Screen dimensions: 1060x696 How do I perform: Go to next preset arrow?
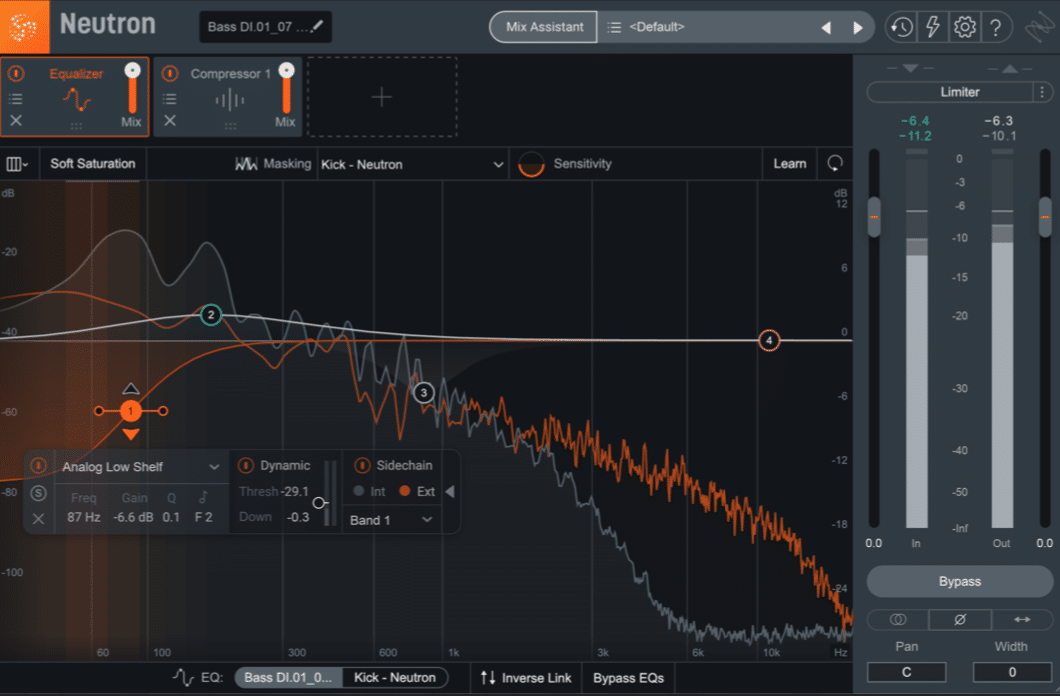click(858, 28)
